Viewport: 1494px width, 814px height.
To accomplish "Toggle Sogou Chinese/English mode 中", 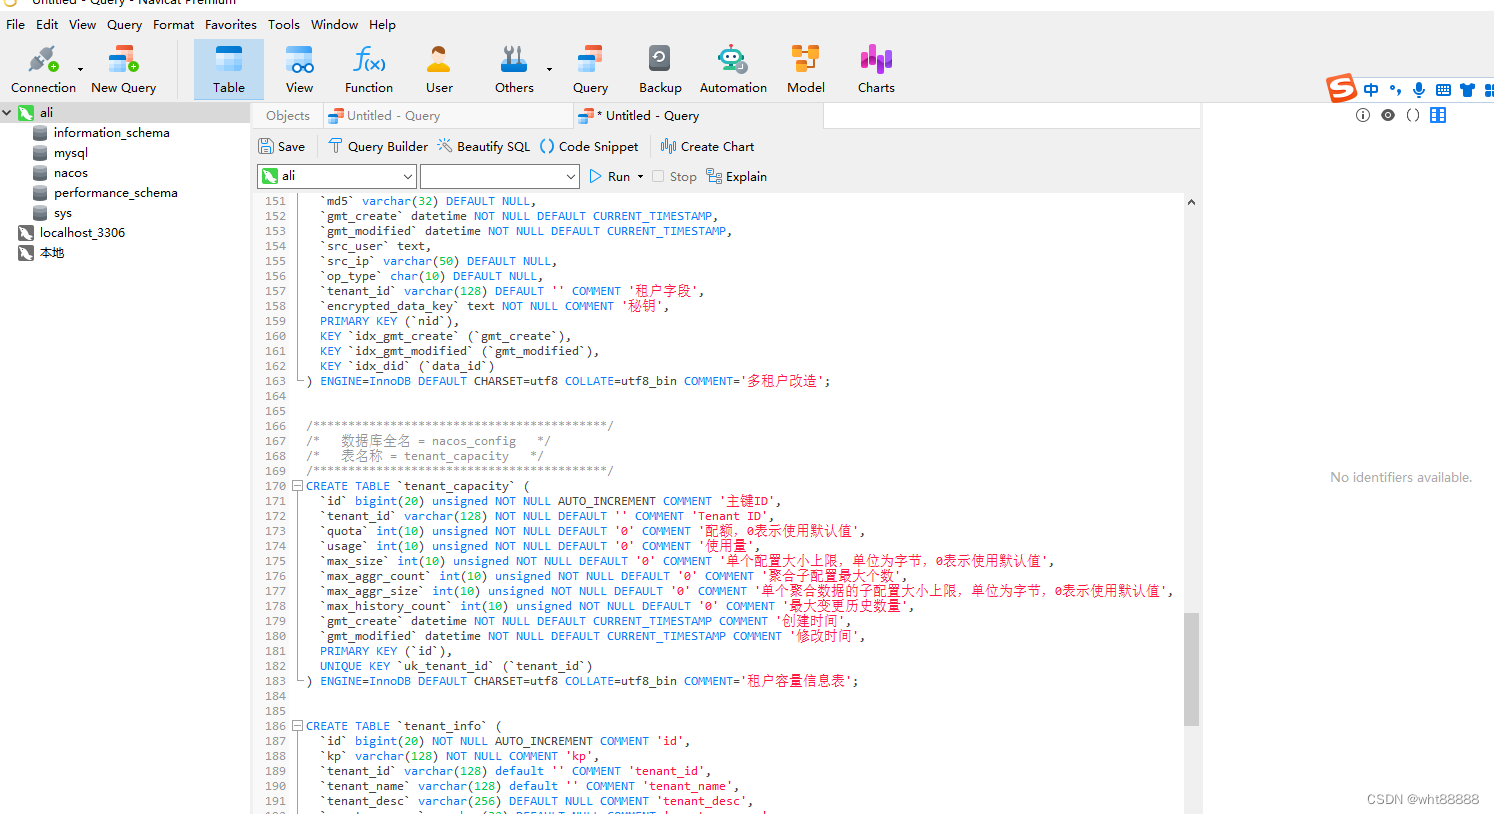I will 1371,89.
